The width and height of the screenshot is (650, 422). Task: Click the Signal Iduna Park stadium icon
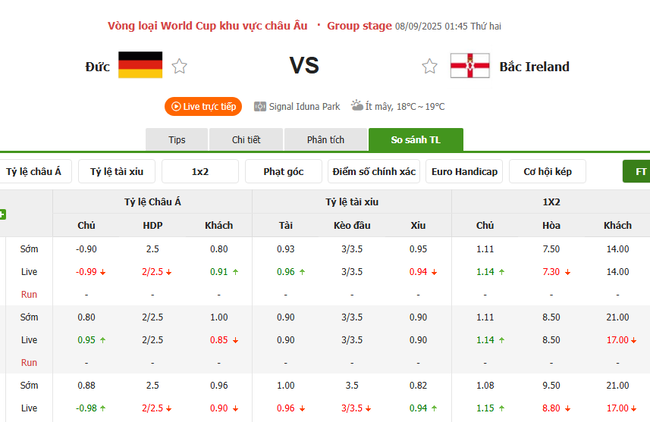[260, 106]
